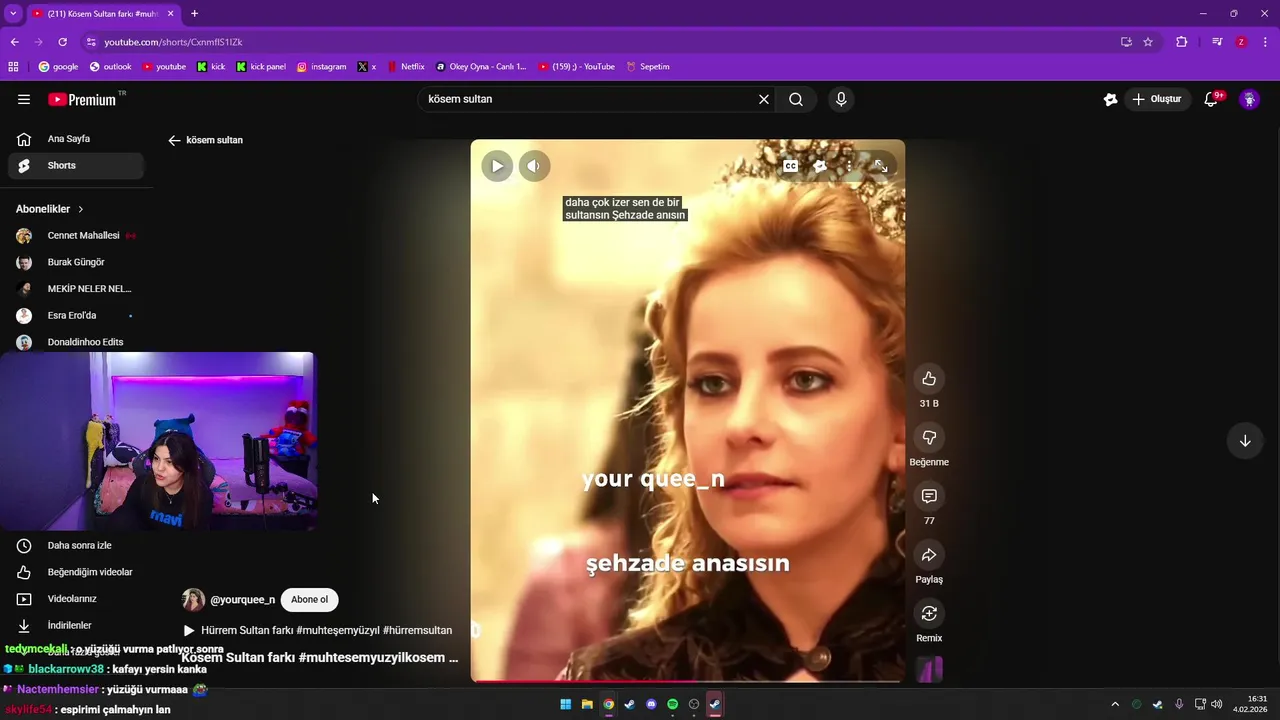This screenshot has height=720, width=1280.
Task: Open File Explorer from taskbar
Action: 587,704
